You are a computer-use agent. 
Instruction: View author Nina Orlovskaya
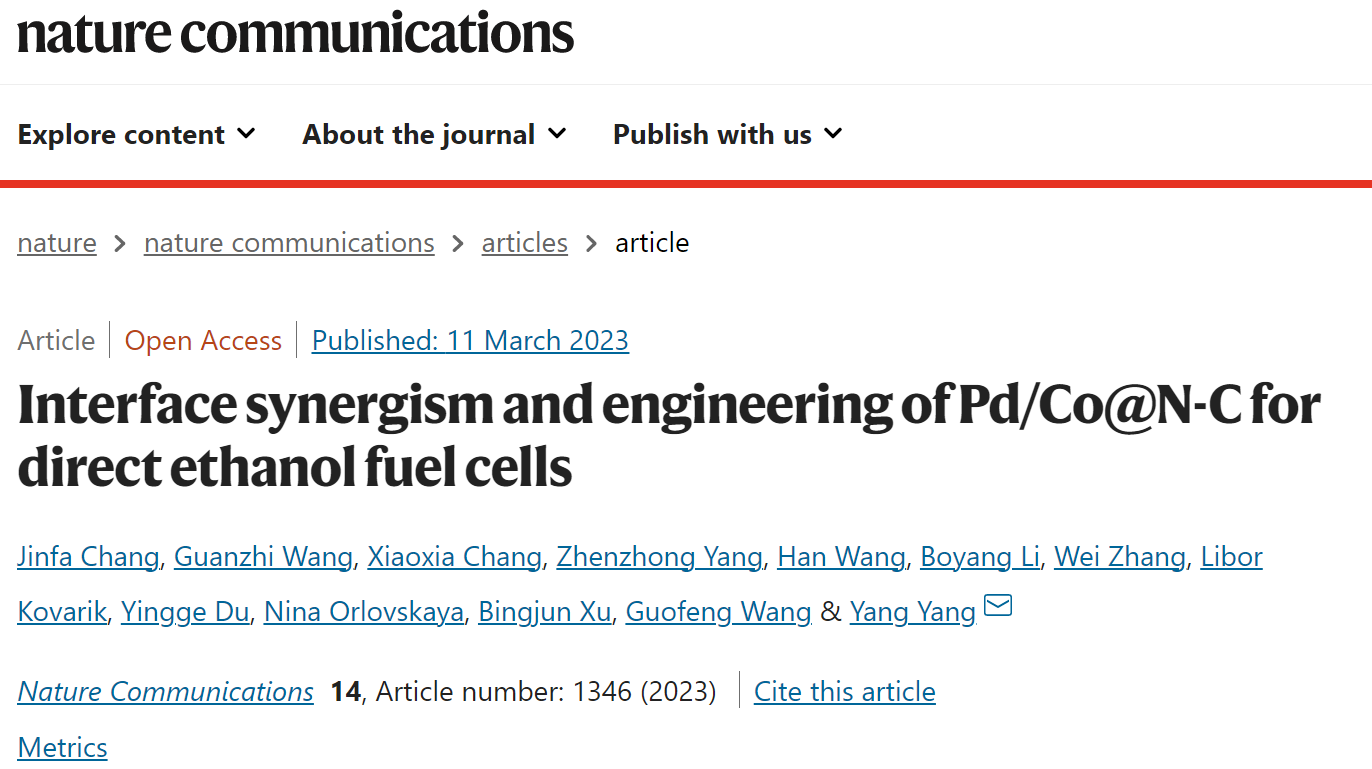pyautogui.click(x=364, y=612)
